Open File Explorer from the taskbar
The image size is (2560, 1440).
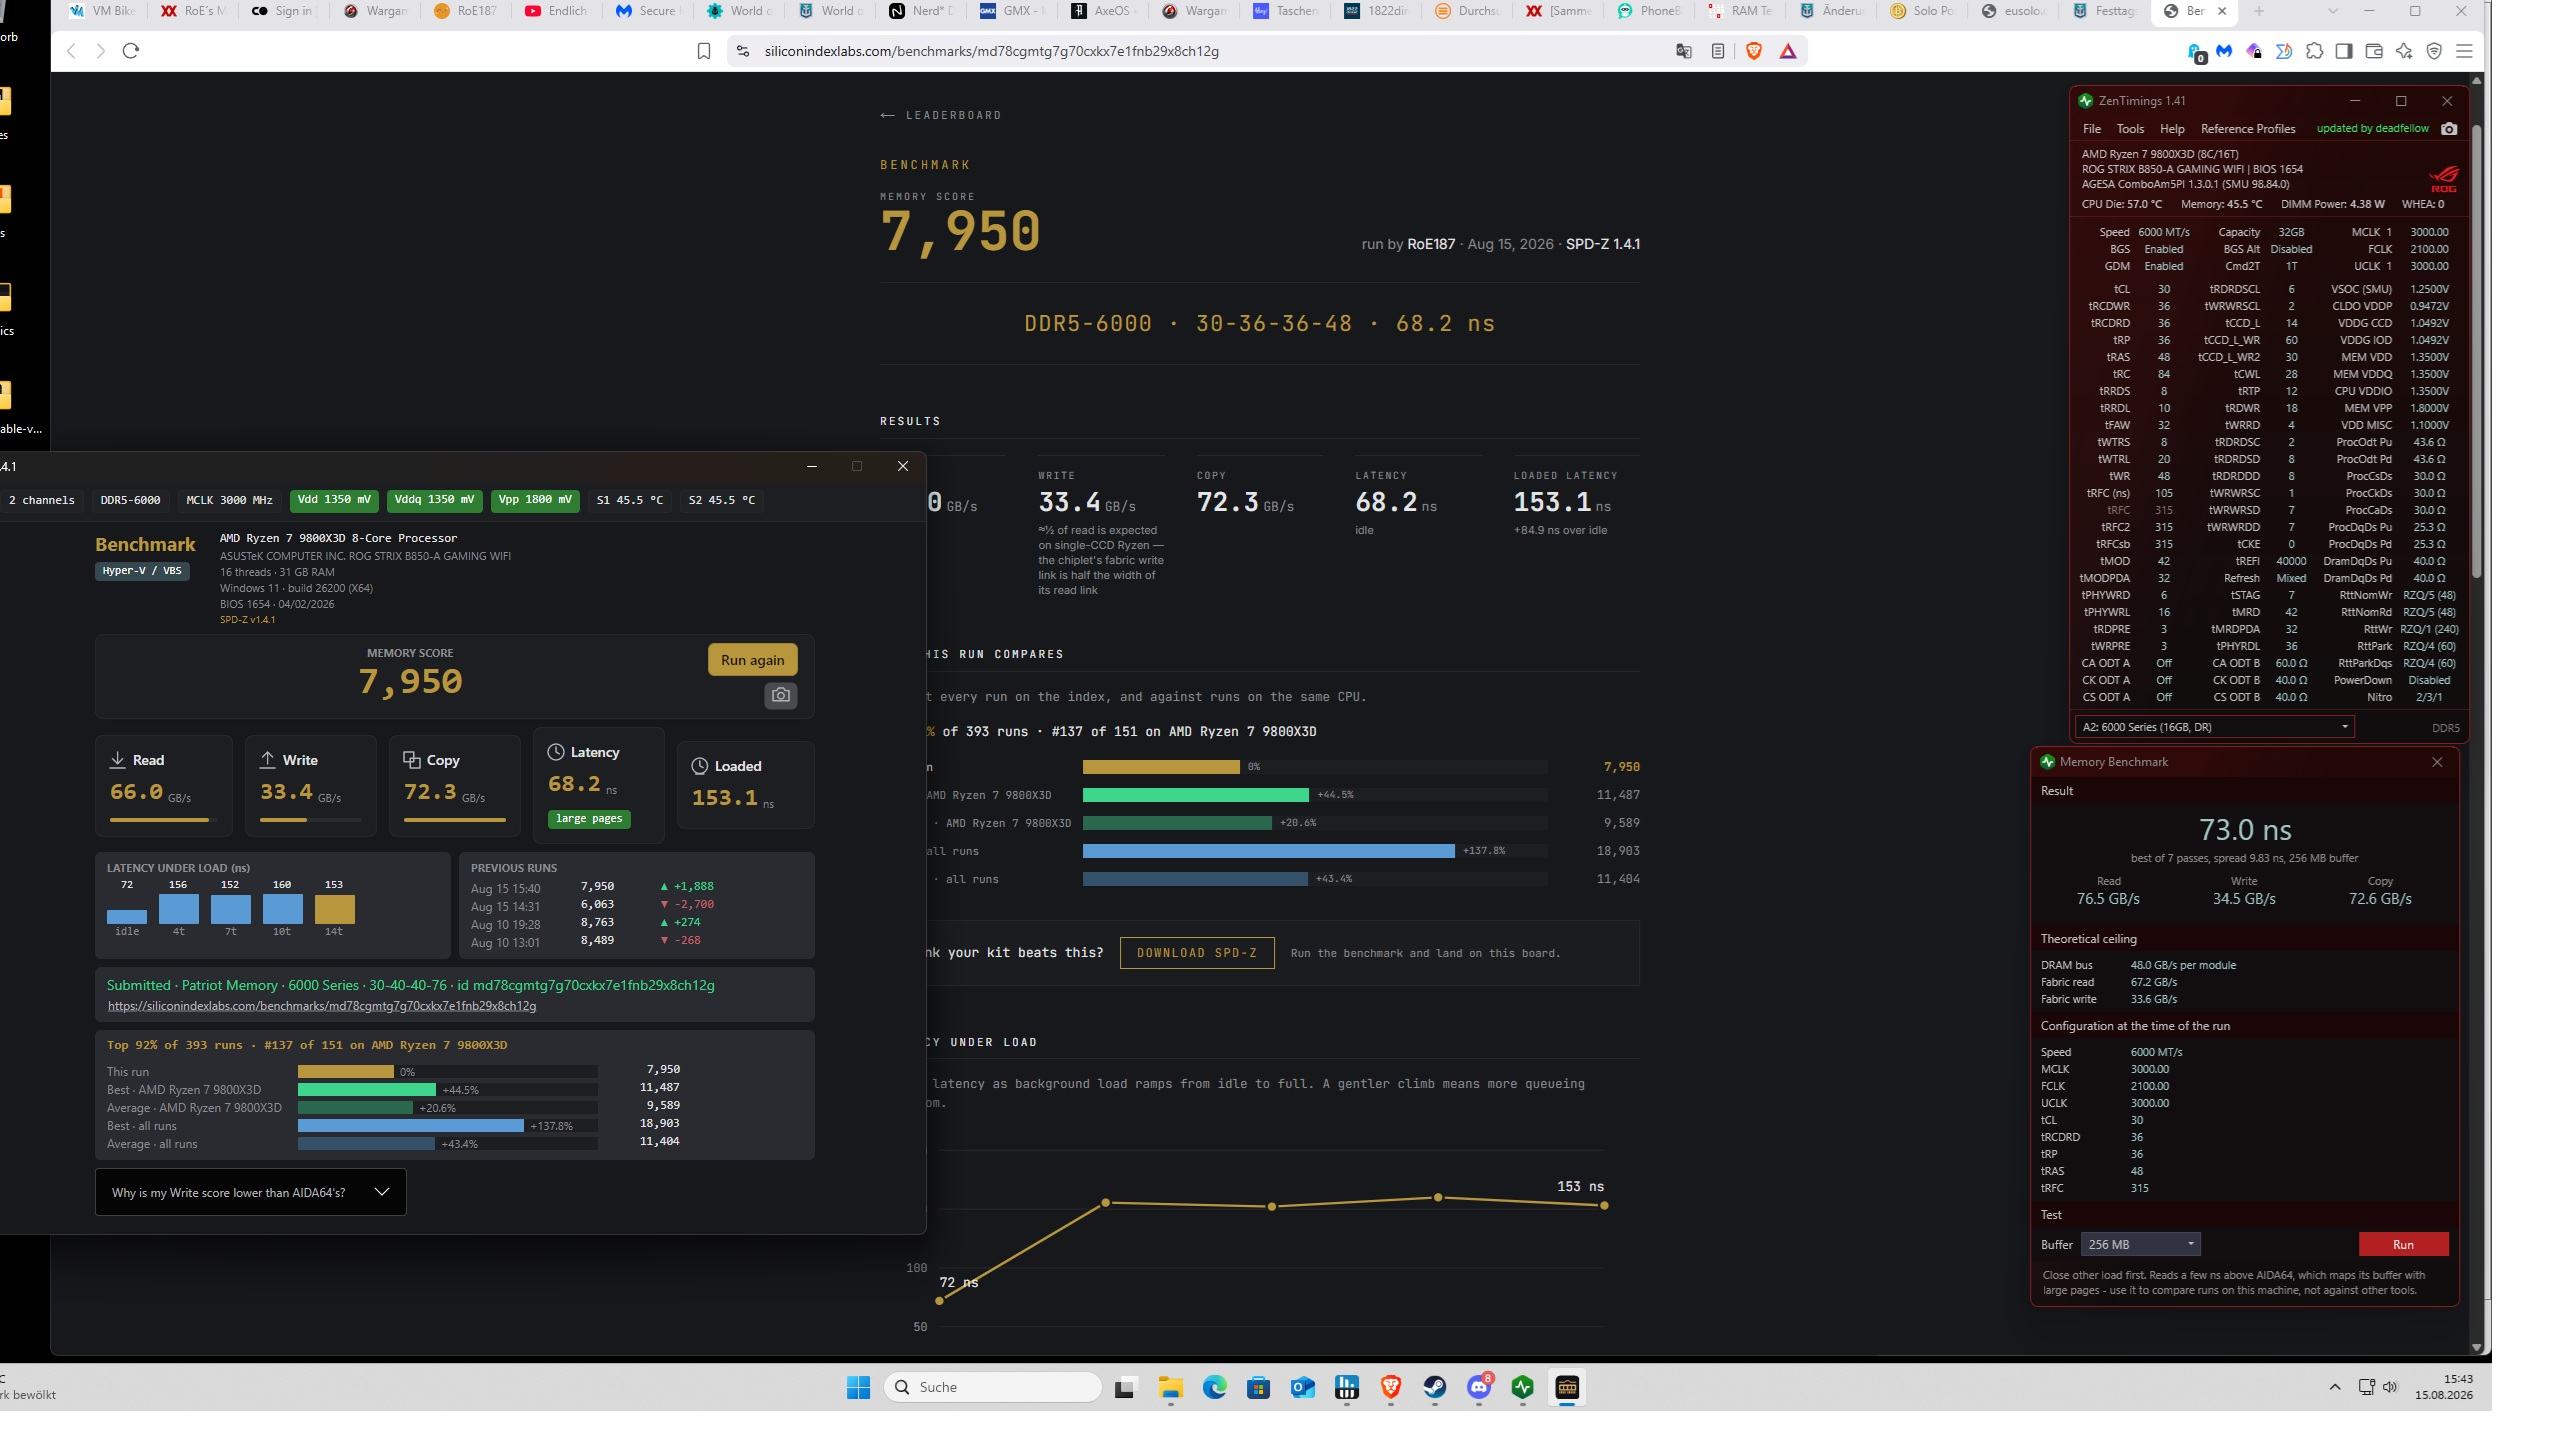(1170, 1387)
